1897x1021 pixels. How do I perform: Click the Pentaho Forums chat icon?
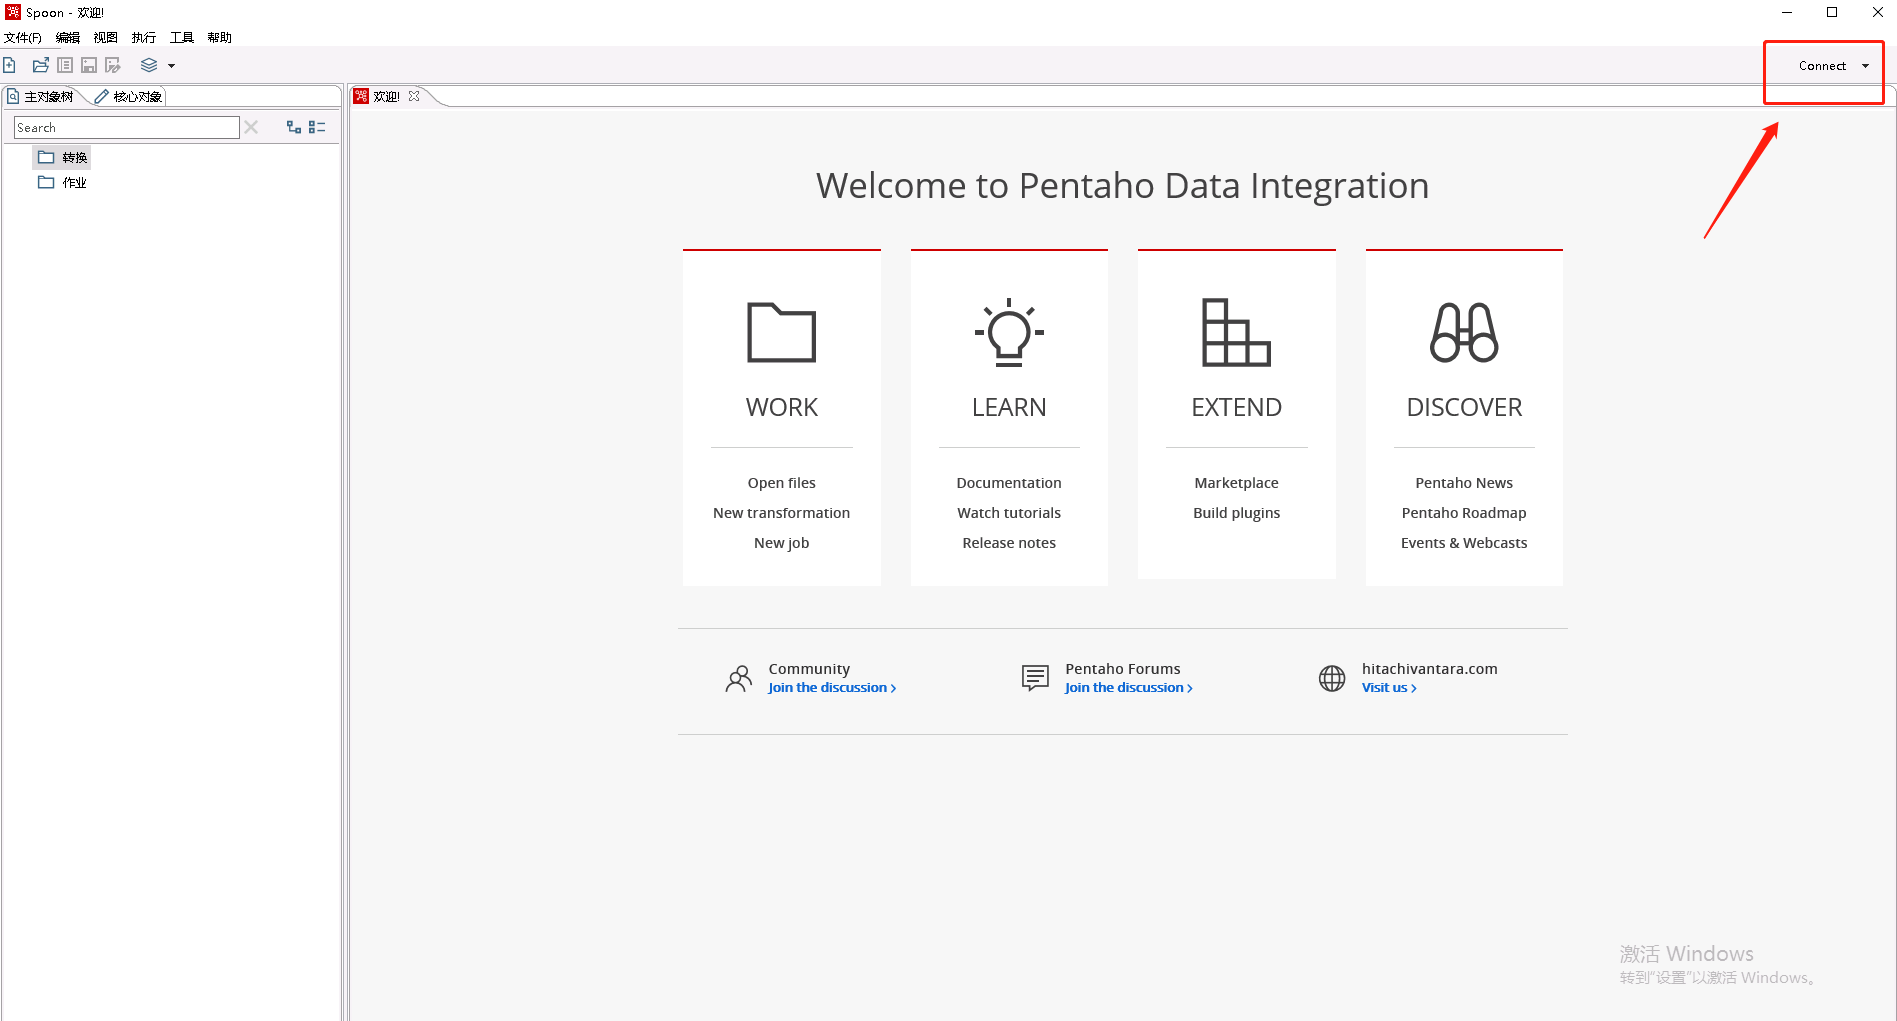coord(1035,679)
